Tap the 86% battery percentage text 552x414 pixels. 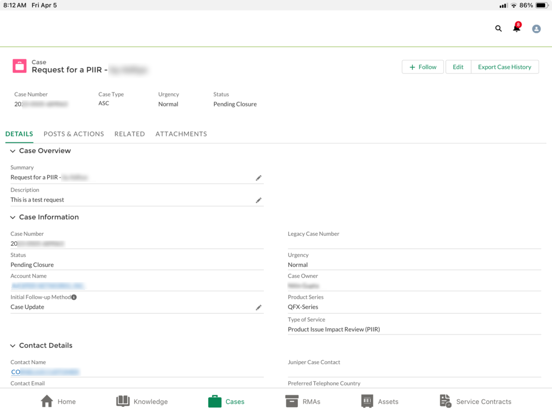coord(526,5)
